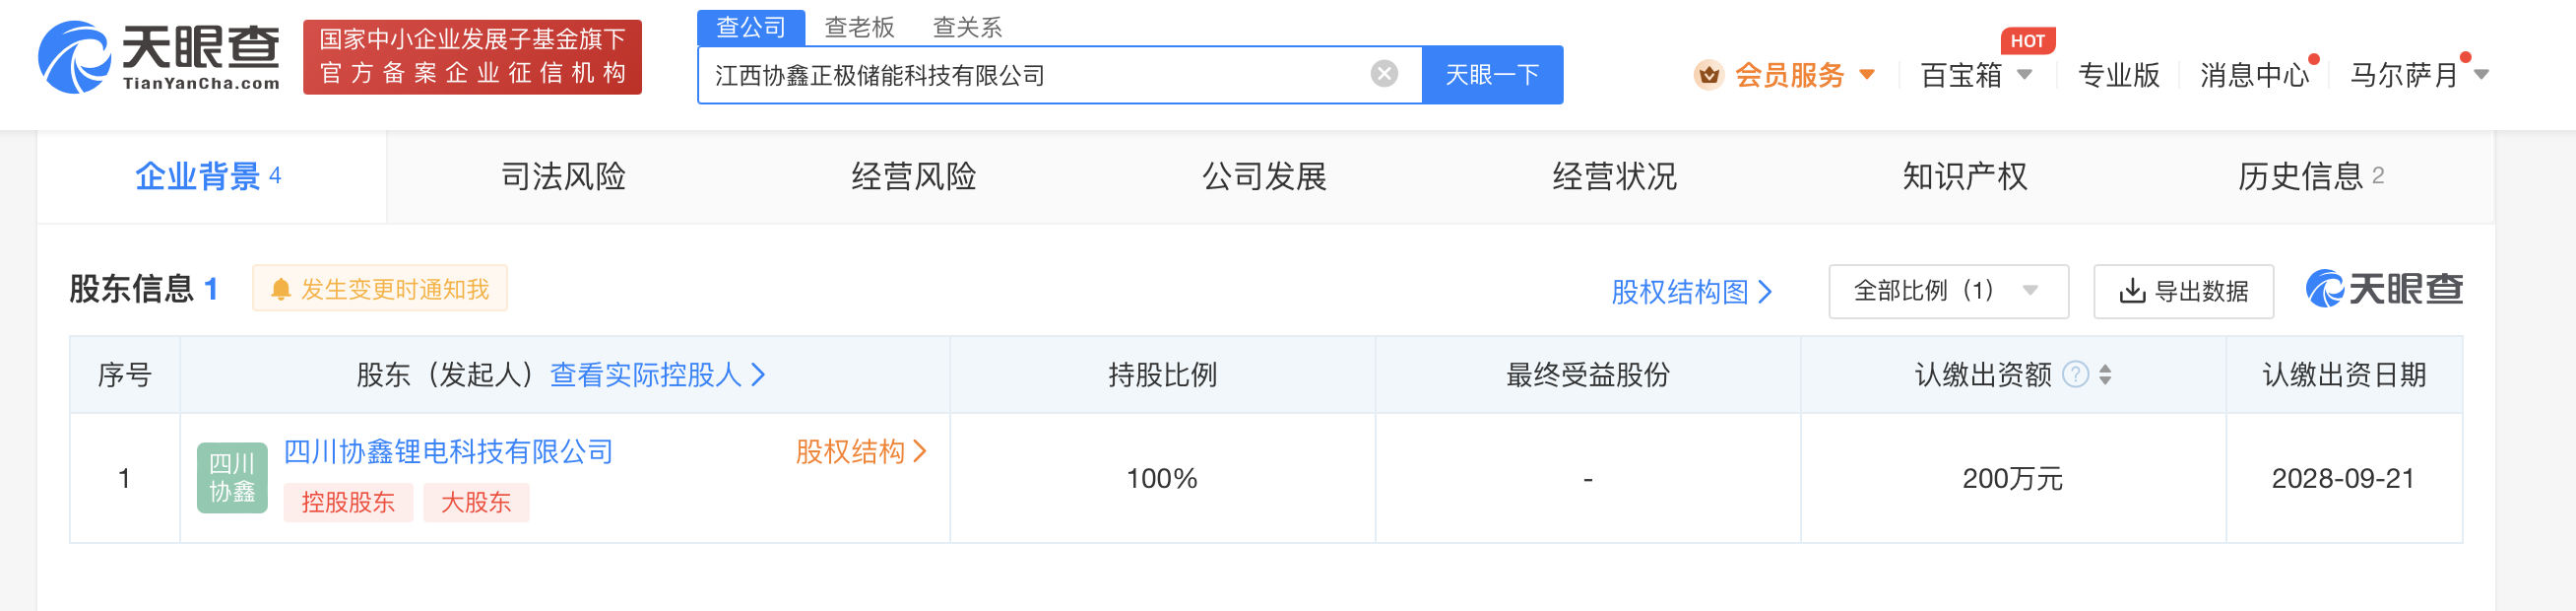Screen dimensions: 2576x611
Task: Click the 控股股东 tag
Action: (x=348, y=503)
